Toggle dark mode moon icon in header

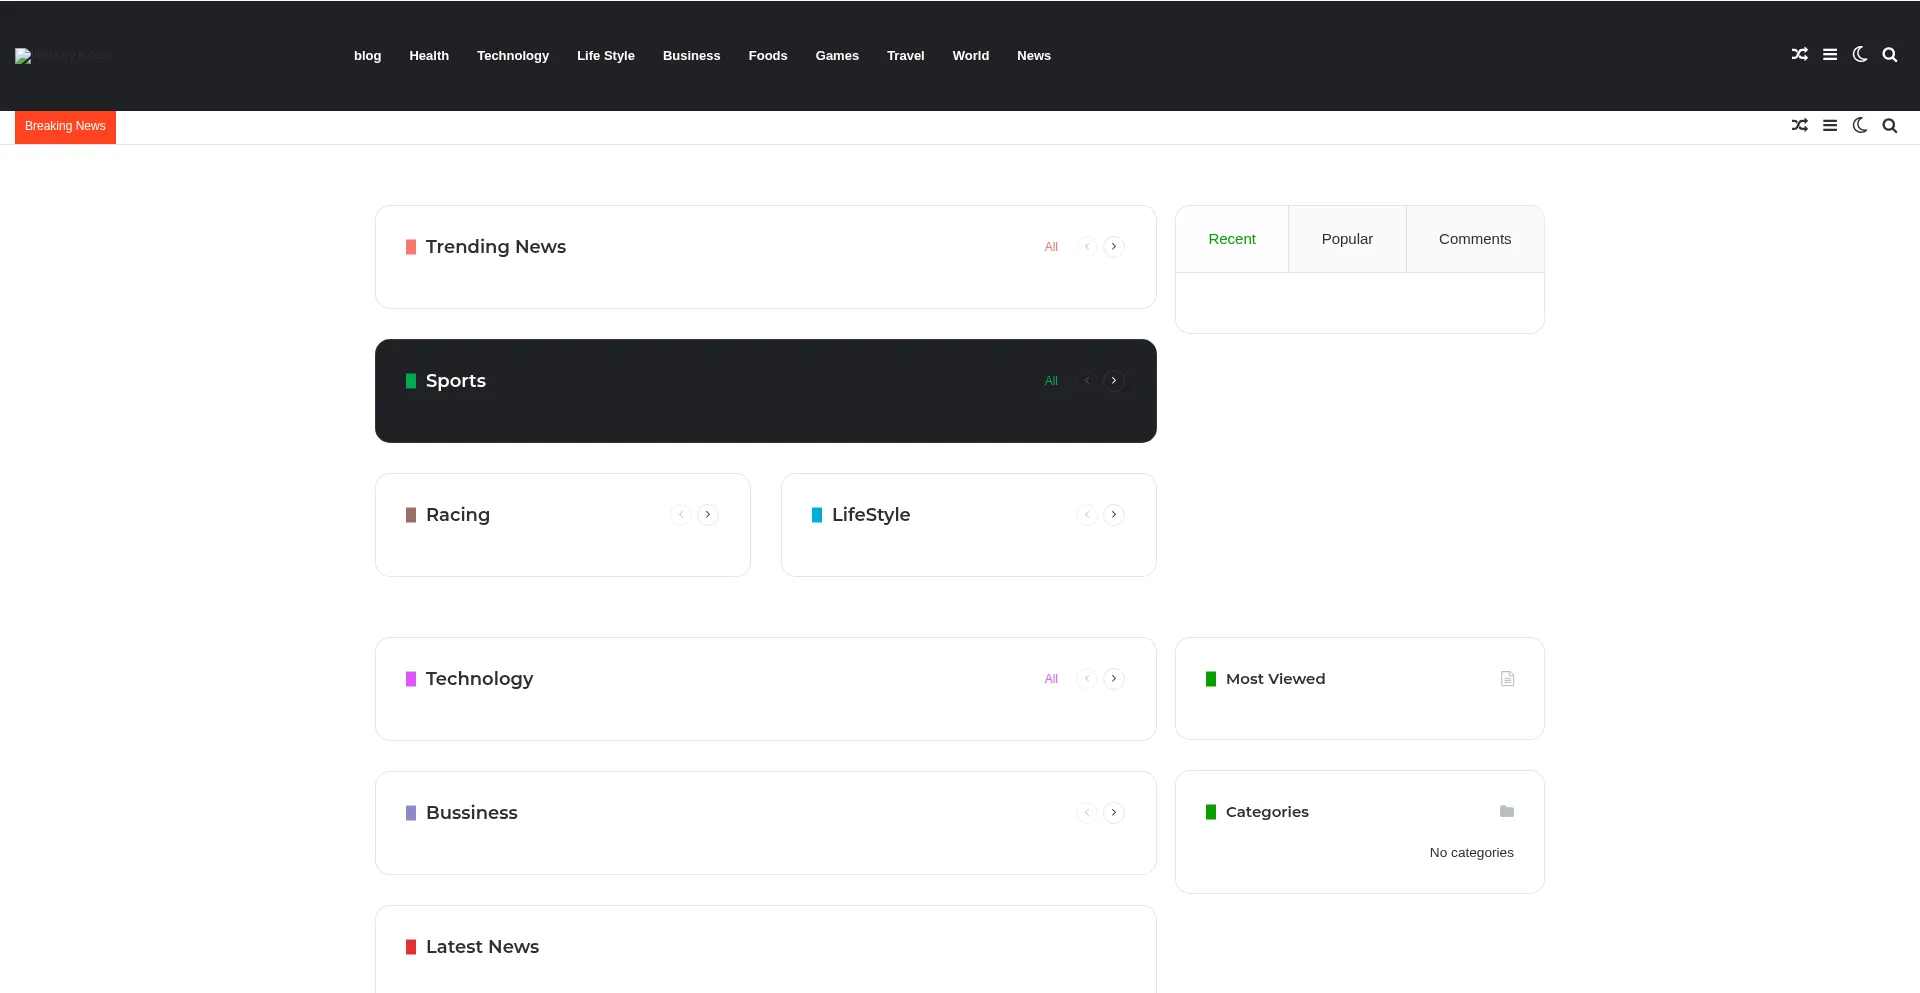point(1859,55)
